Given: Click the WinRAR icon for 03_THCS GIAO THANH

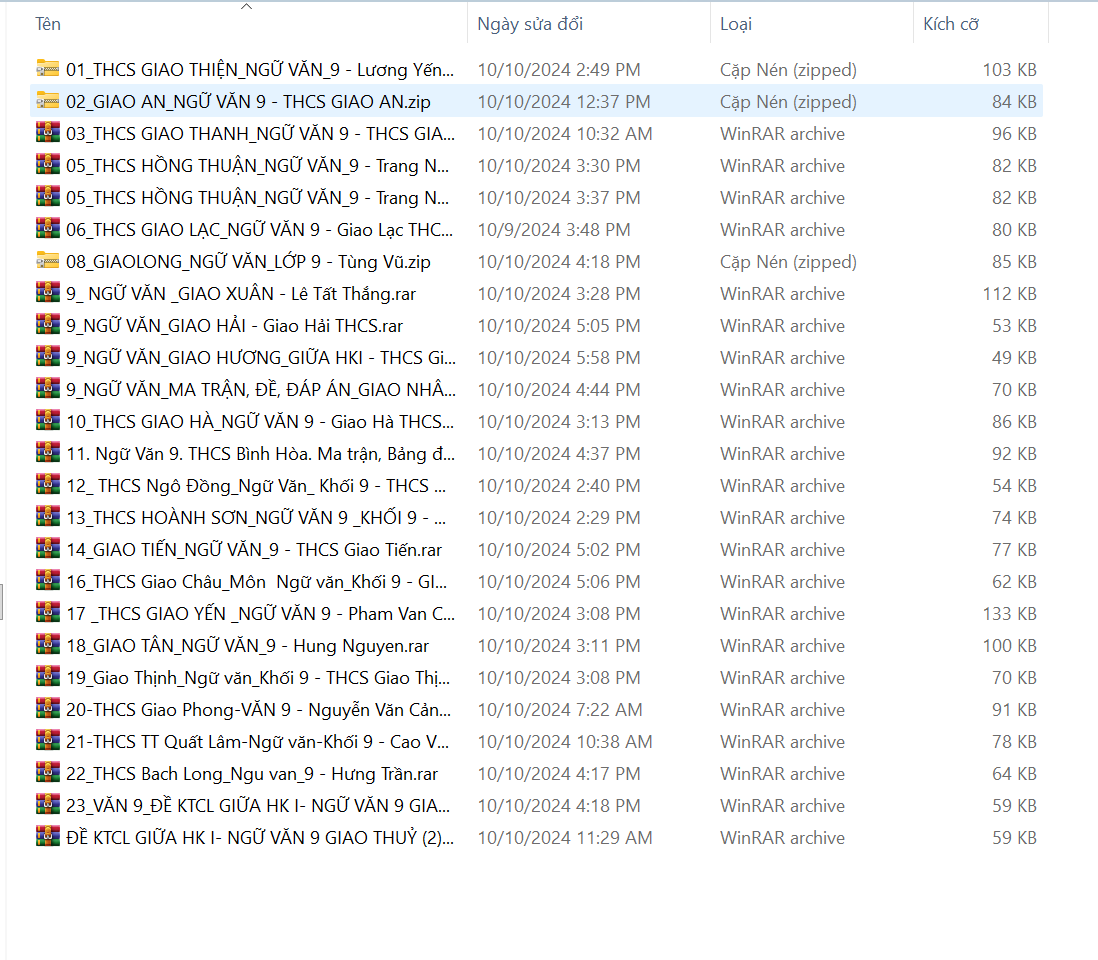Looking at the screenshot, I should [x=47, y=133].
